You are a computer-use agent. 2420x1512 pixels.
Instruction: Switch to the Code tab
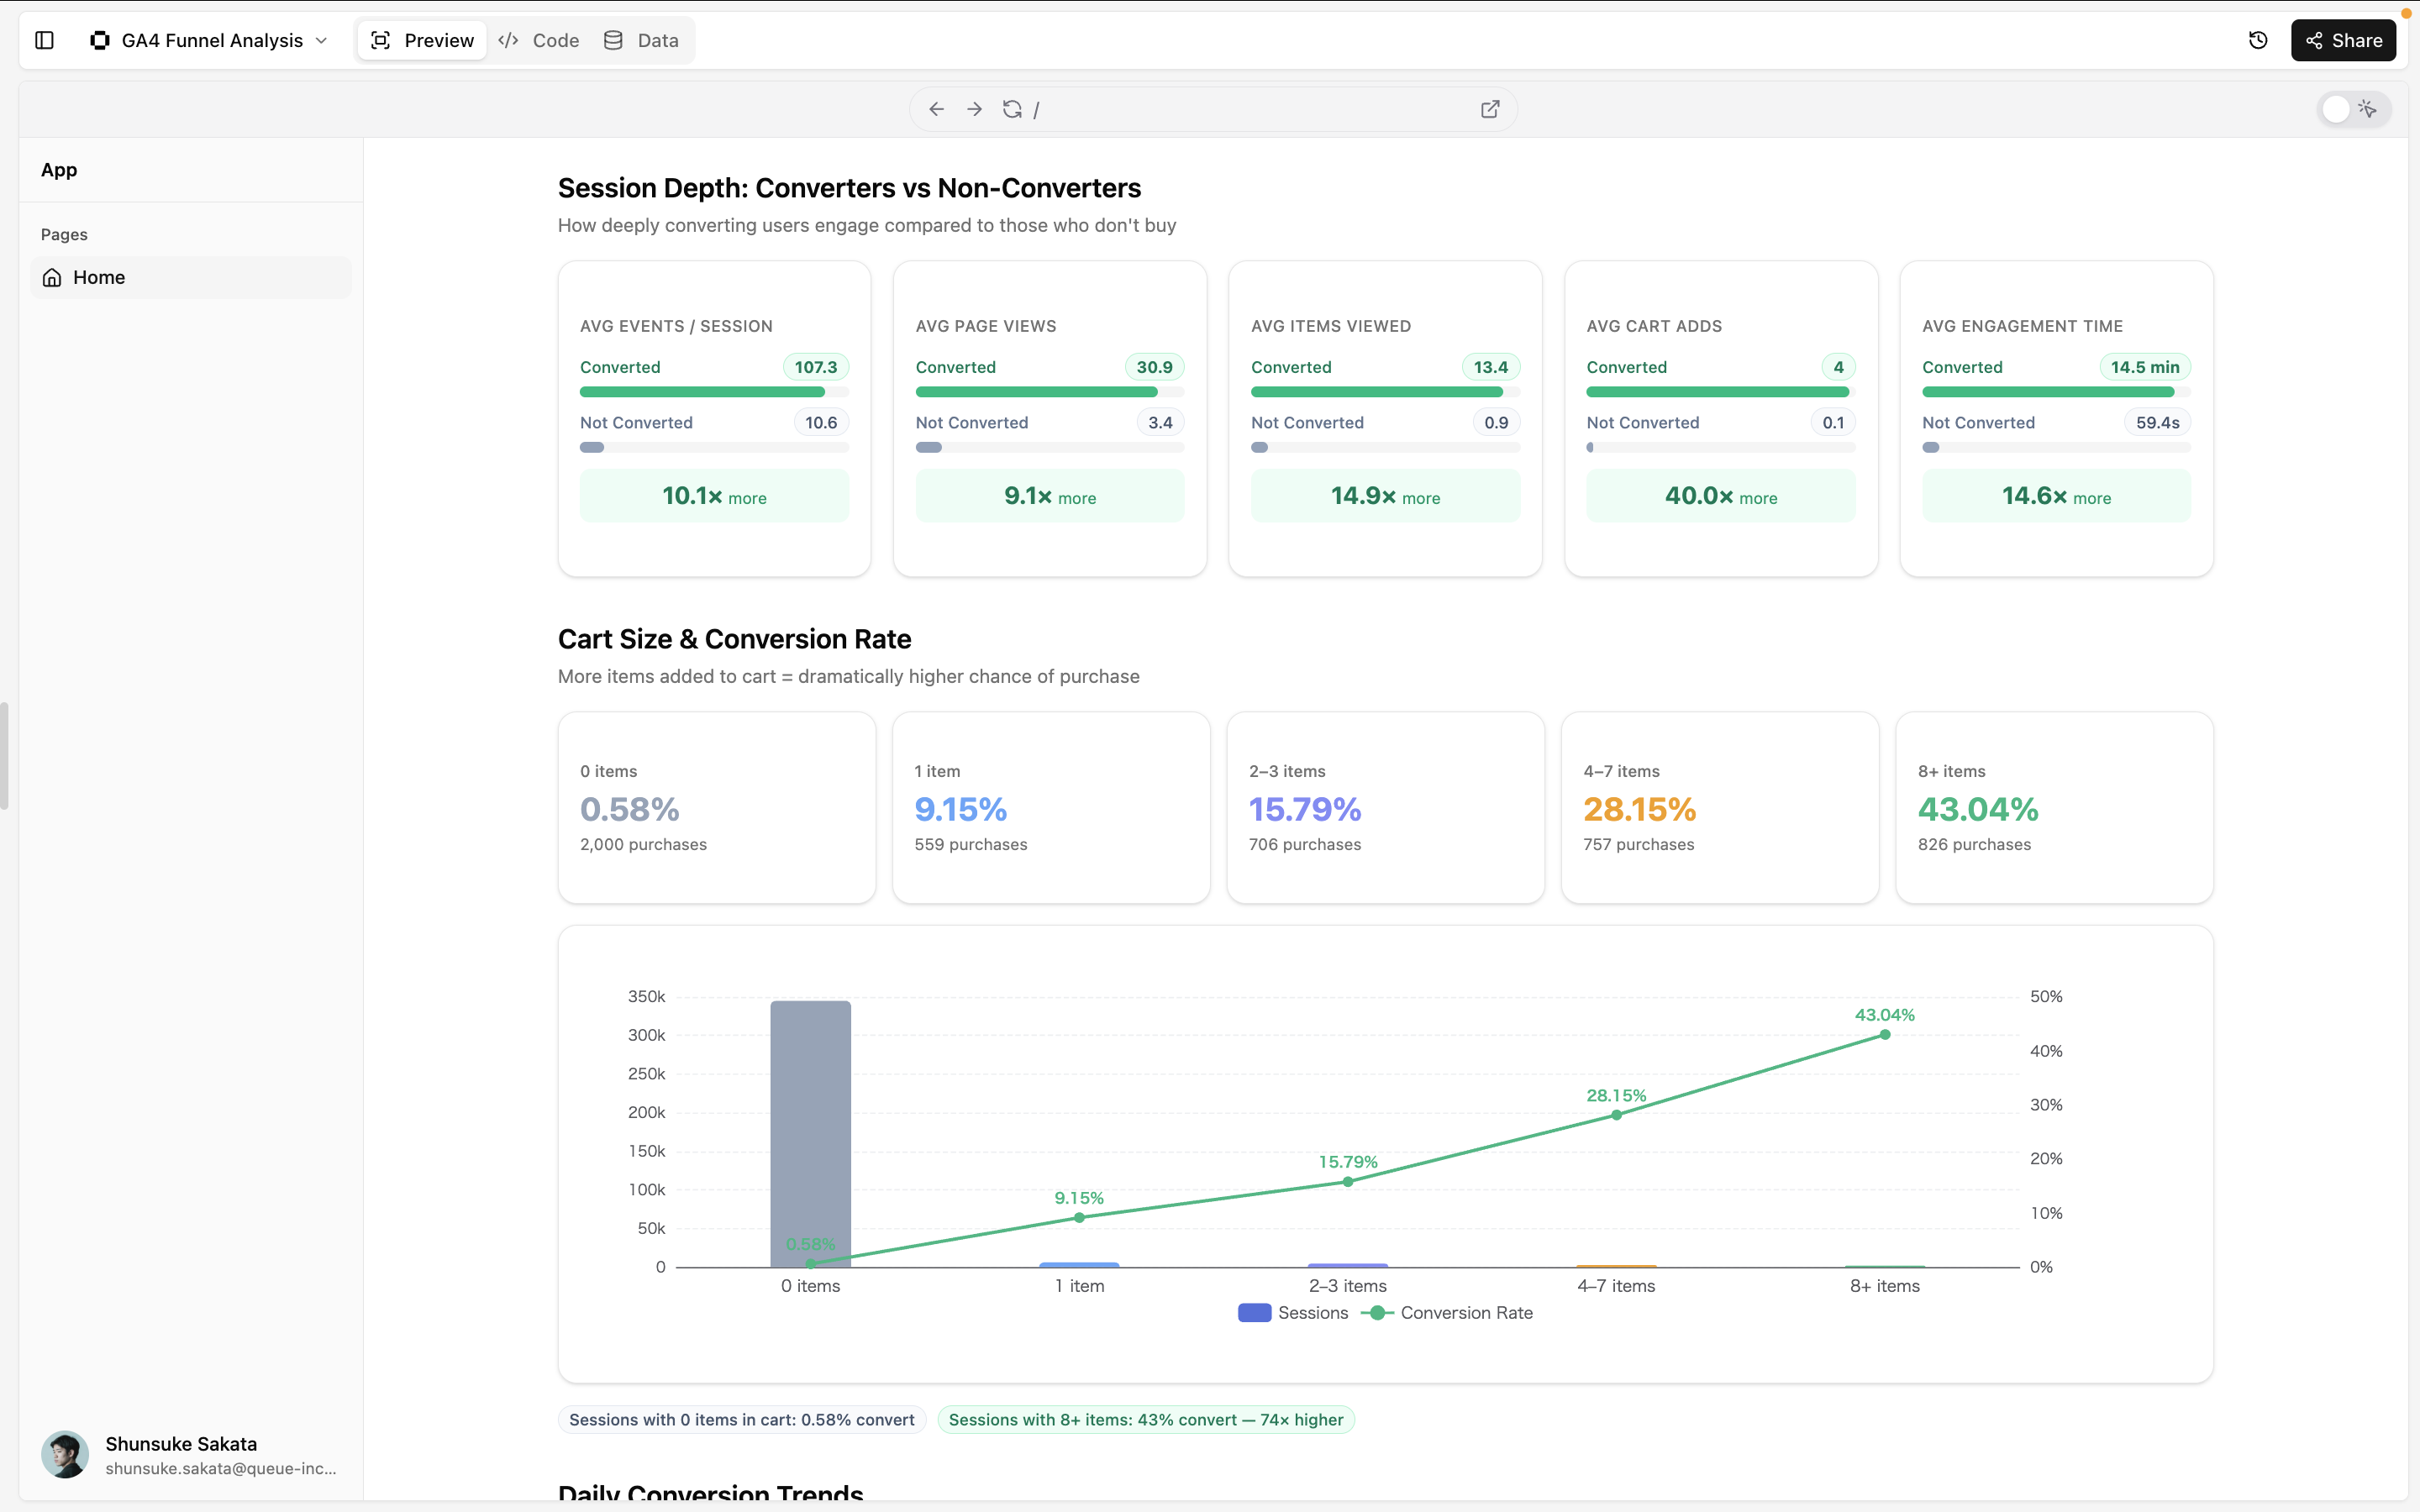(539, 40)
